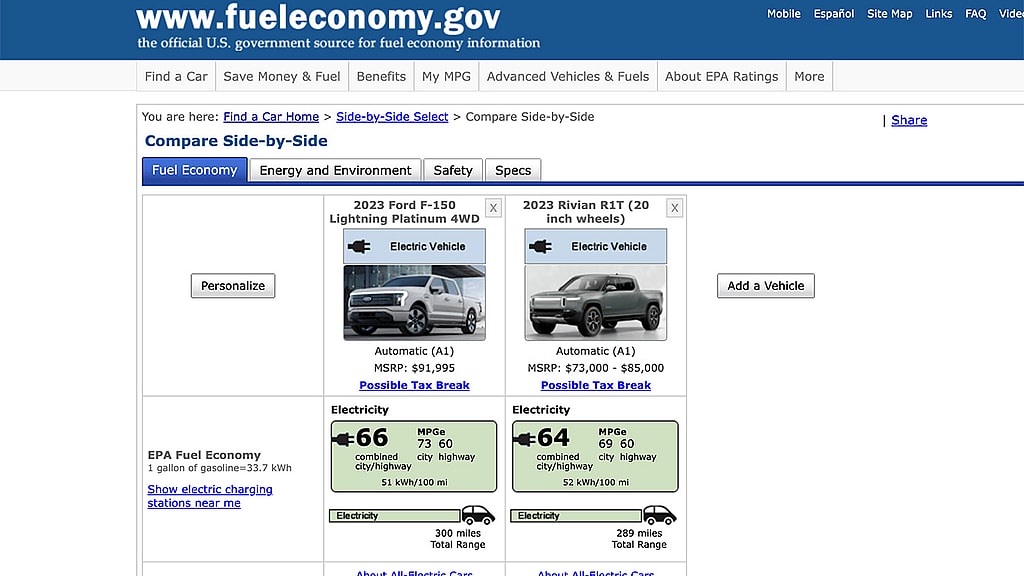Switch to the Energy and Environment tab
This screenshot has height=576, width=1024.
(x=335, y=170)
